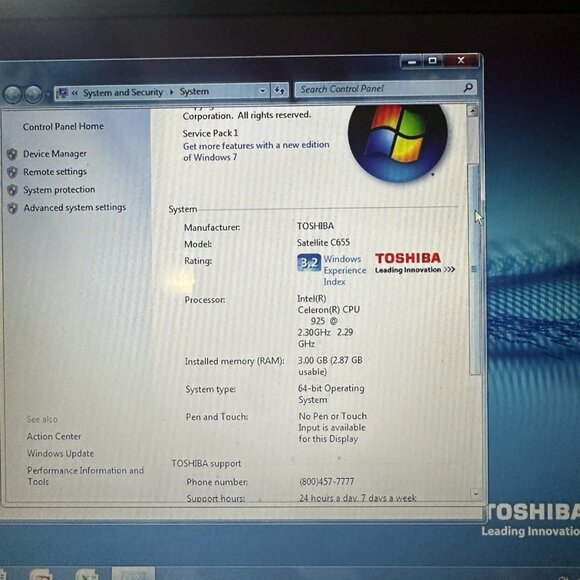Open Windows Experience Index link

pos(344,270)
